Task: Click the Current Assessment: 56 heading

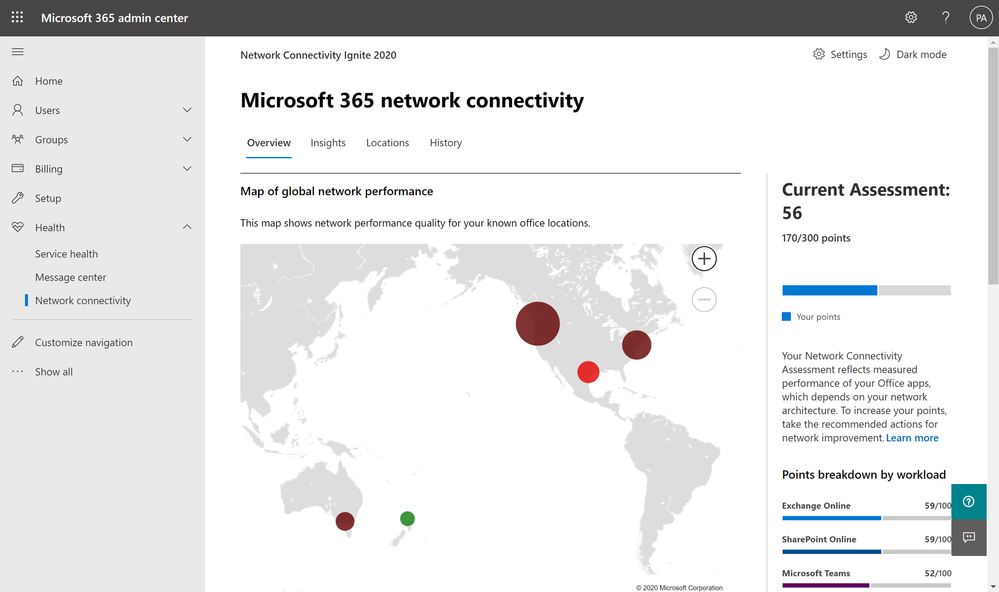Action: click(866, 201)
